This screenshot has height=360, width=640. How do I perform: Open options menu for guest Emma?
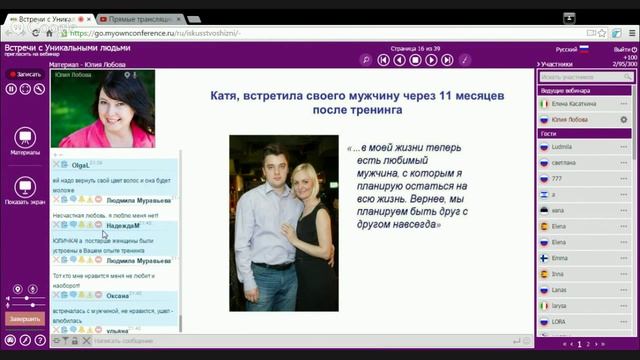624,258
